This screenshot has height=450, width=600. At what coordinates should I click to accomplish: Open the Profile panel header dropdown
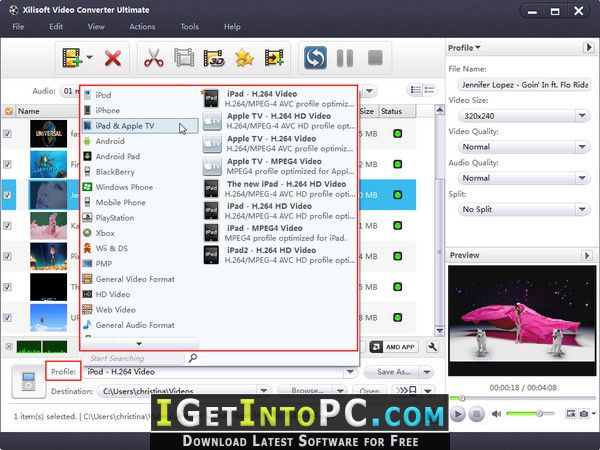coord(464,48)
